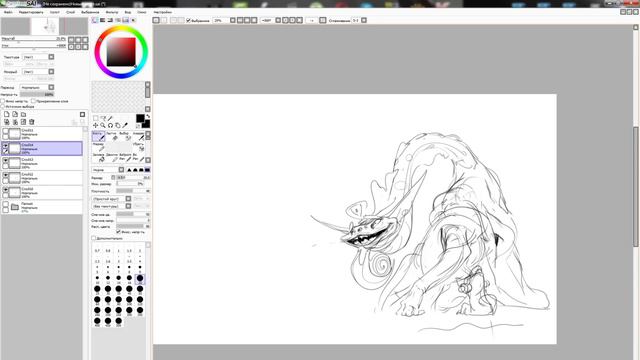Toggle the color wheel panel icon

(x=95, y=20)
